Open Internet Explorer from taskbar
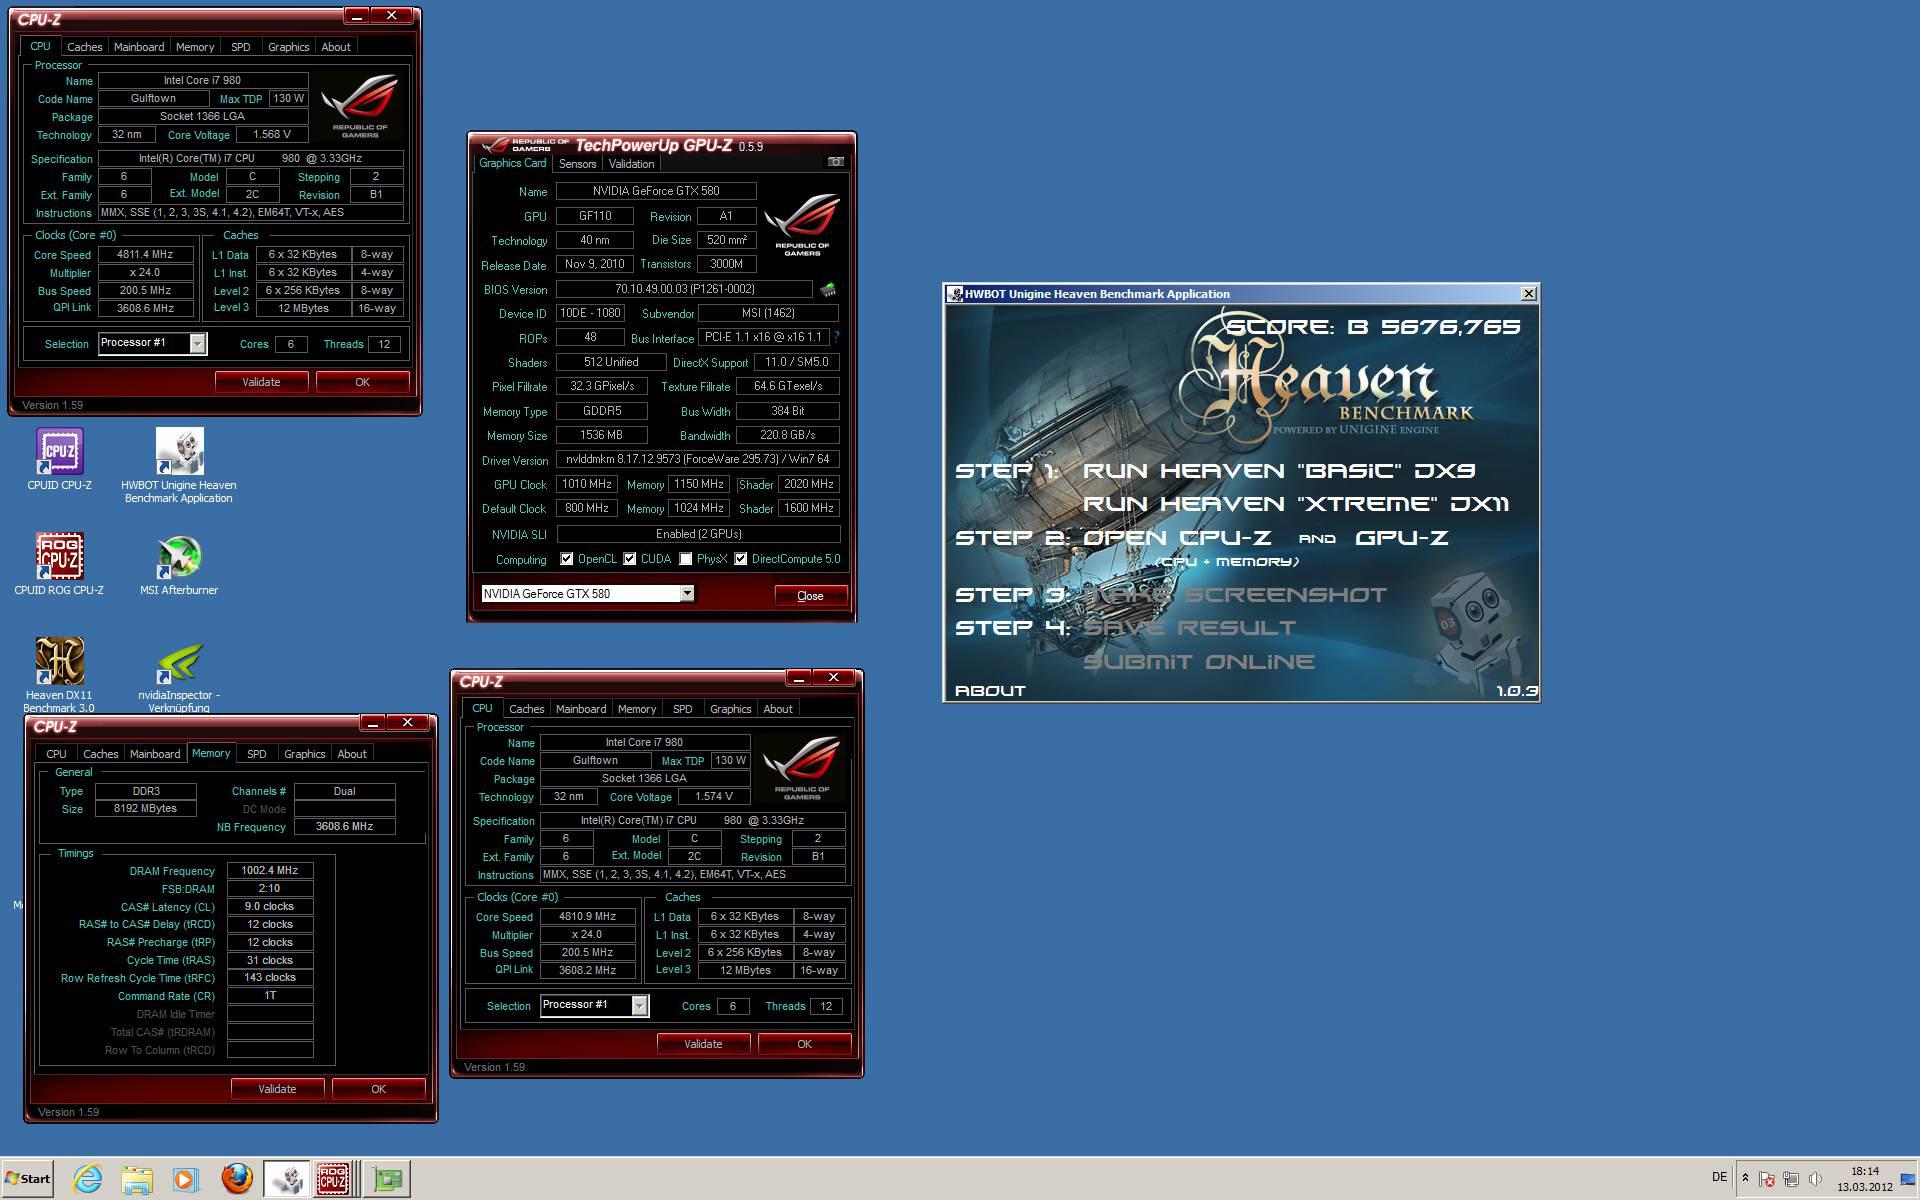The height and width of the screenshot is (1200, 1920). click(87, 1179)
